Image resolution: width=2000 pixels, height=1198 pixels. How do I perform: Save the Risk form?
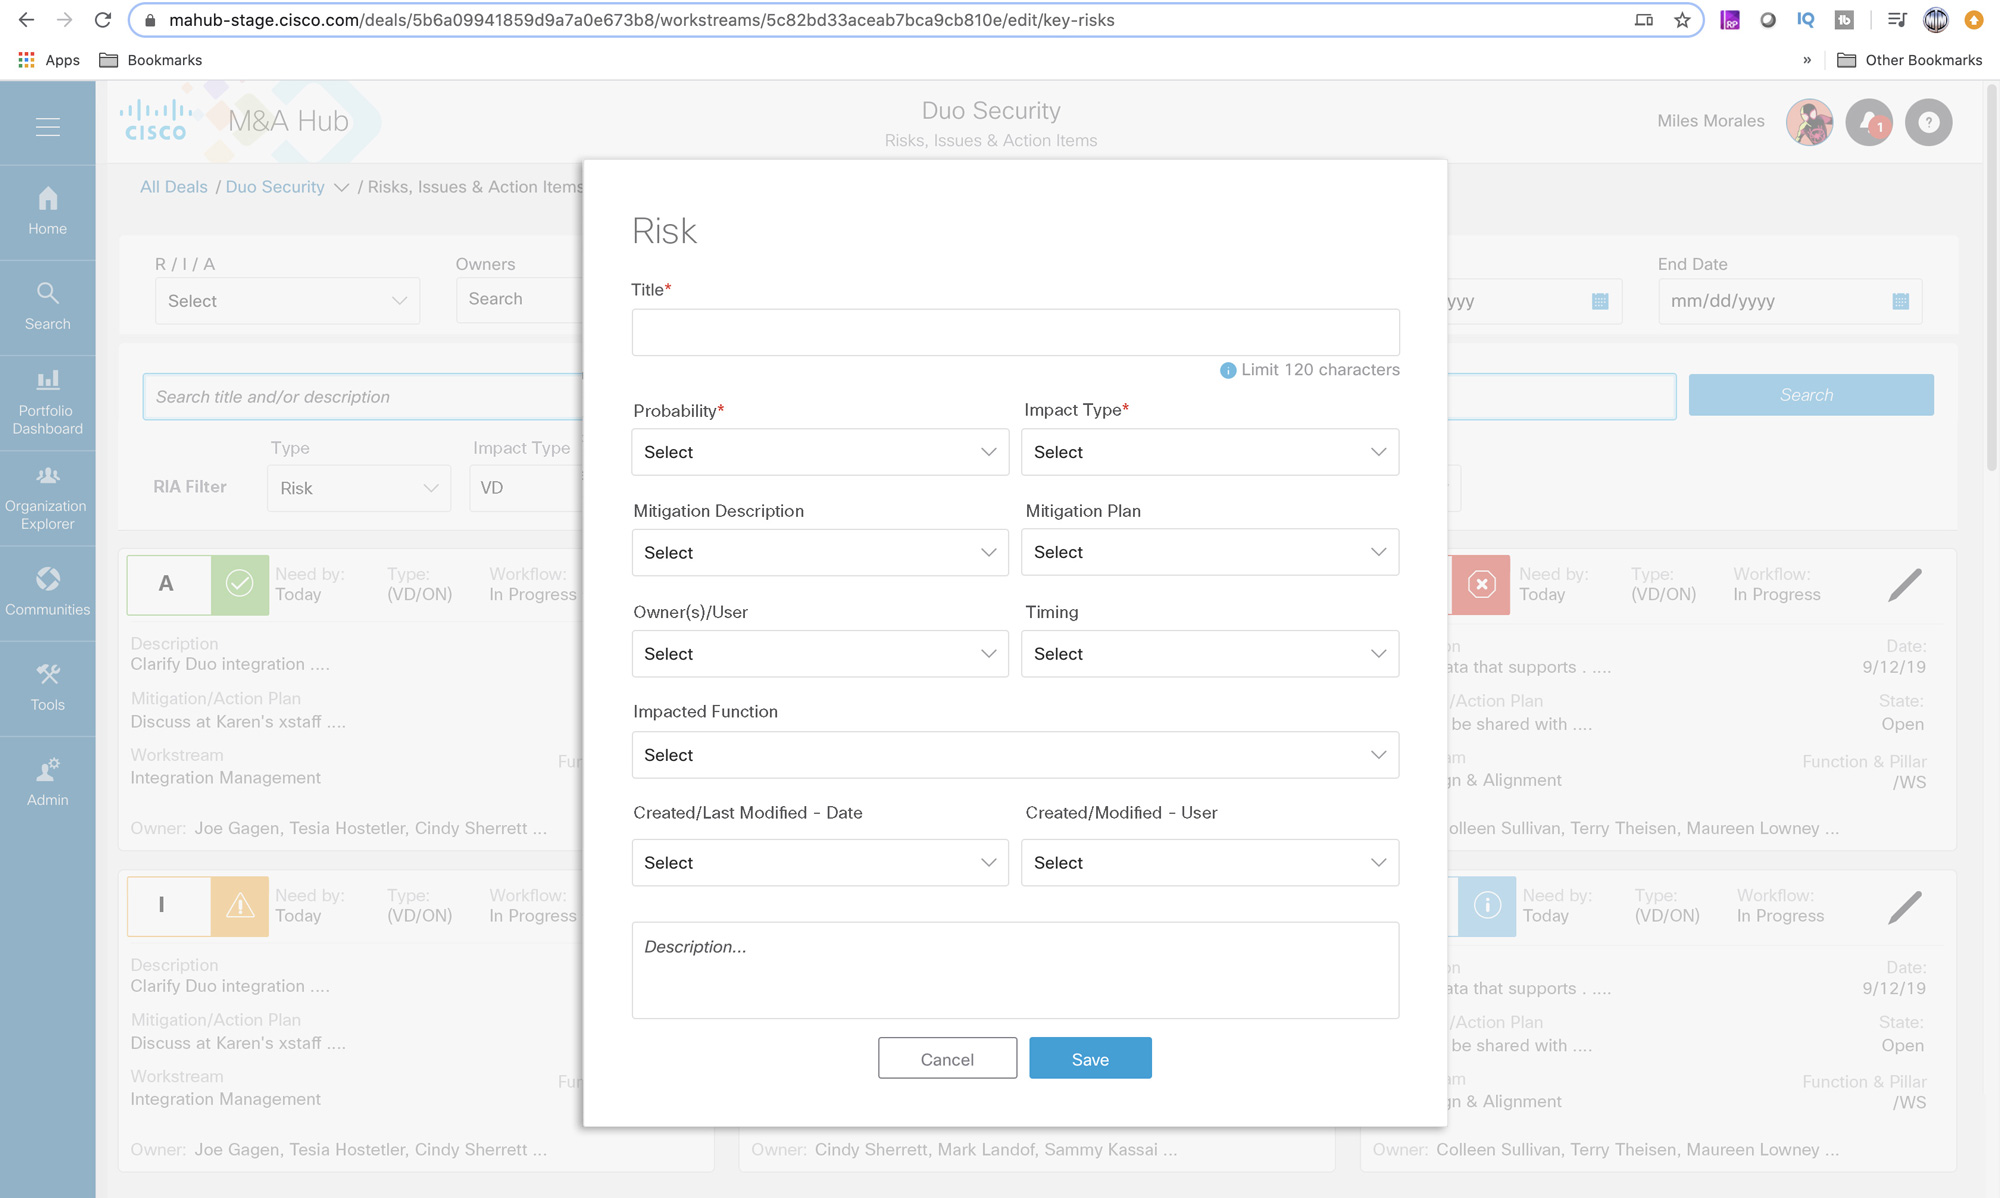(1090, 1058)
